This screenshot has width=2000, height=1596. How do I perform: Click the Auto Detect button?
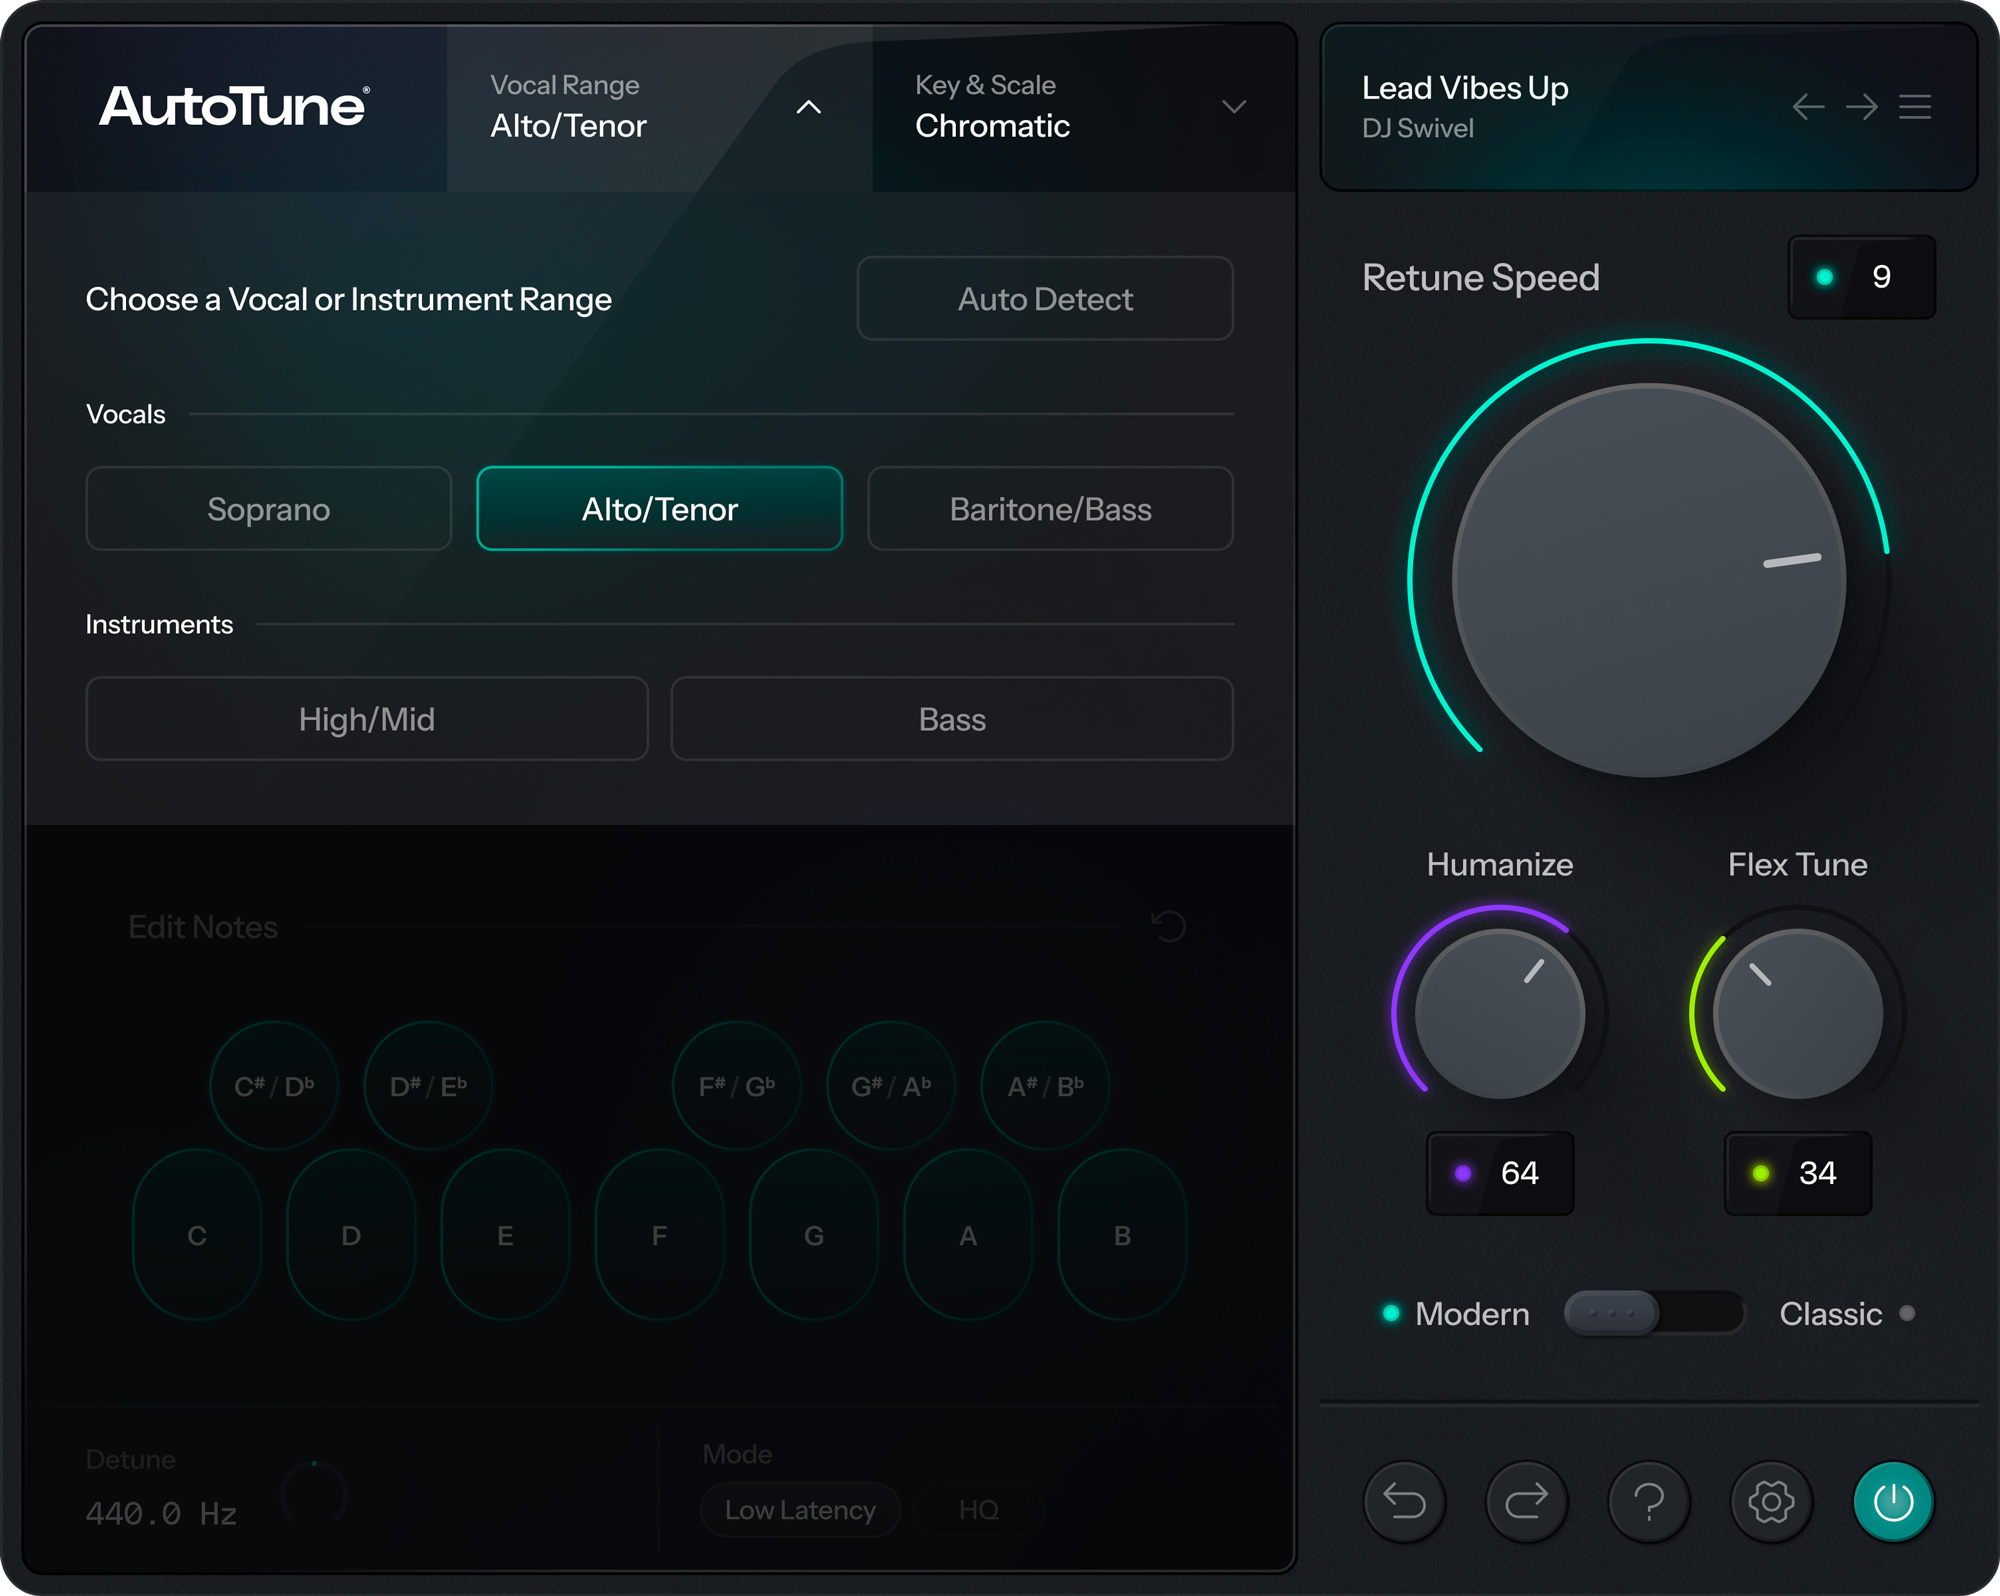(x=1045, y=299)
